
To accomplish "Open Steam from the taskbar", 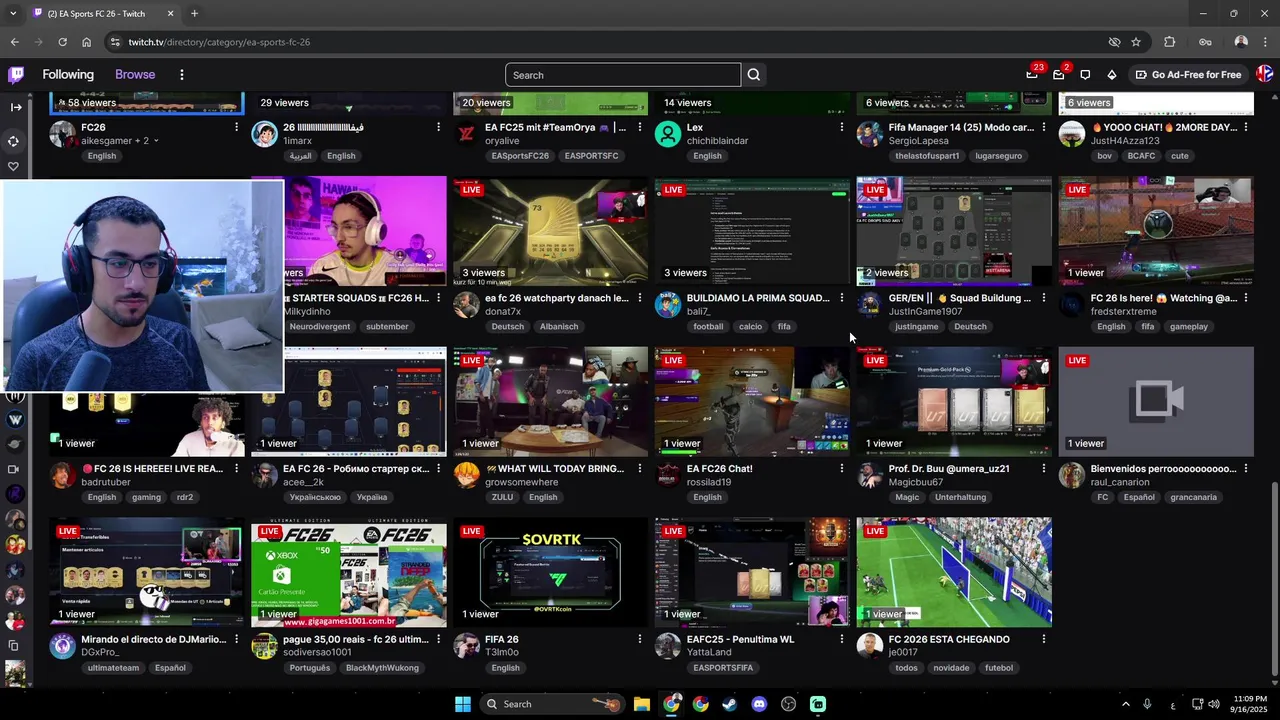I will (730, 704).
